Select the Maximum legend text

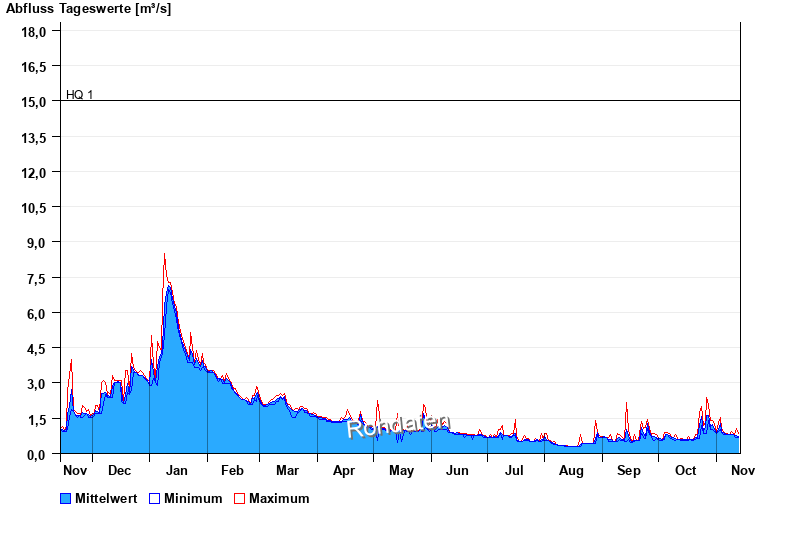pyautogui.click(x=279, y=498)
